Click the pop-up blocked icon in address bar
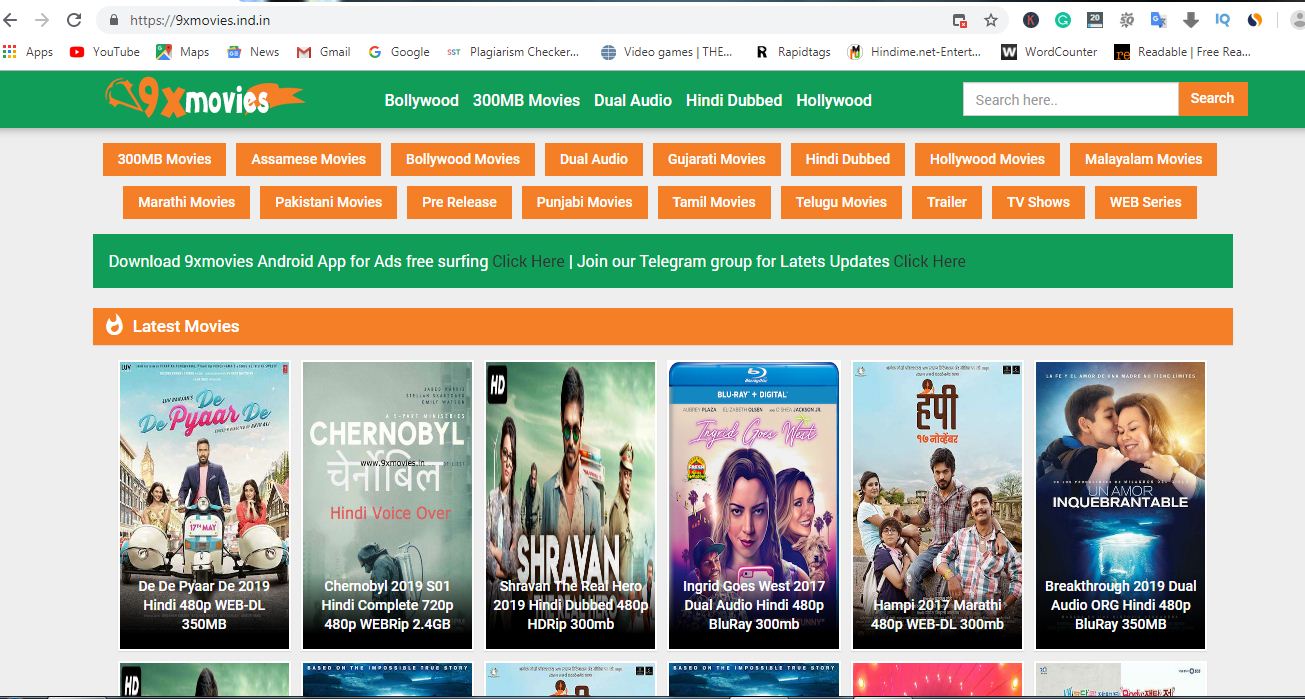1305x699 pixels. tap(960, 20)
